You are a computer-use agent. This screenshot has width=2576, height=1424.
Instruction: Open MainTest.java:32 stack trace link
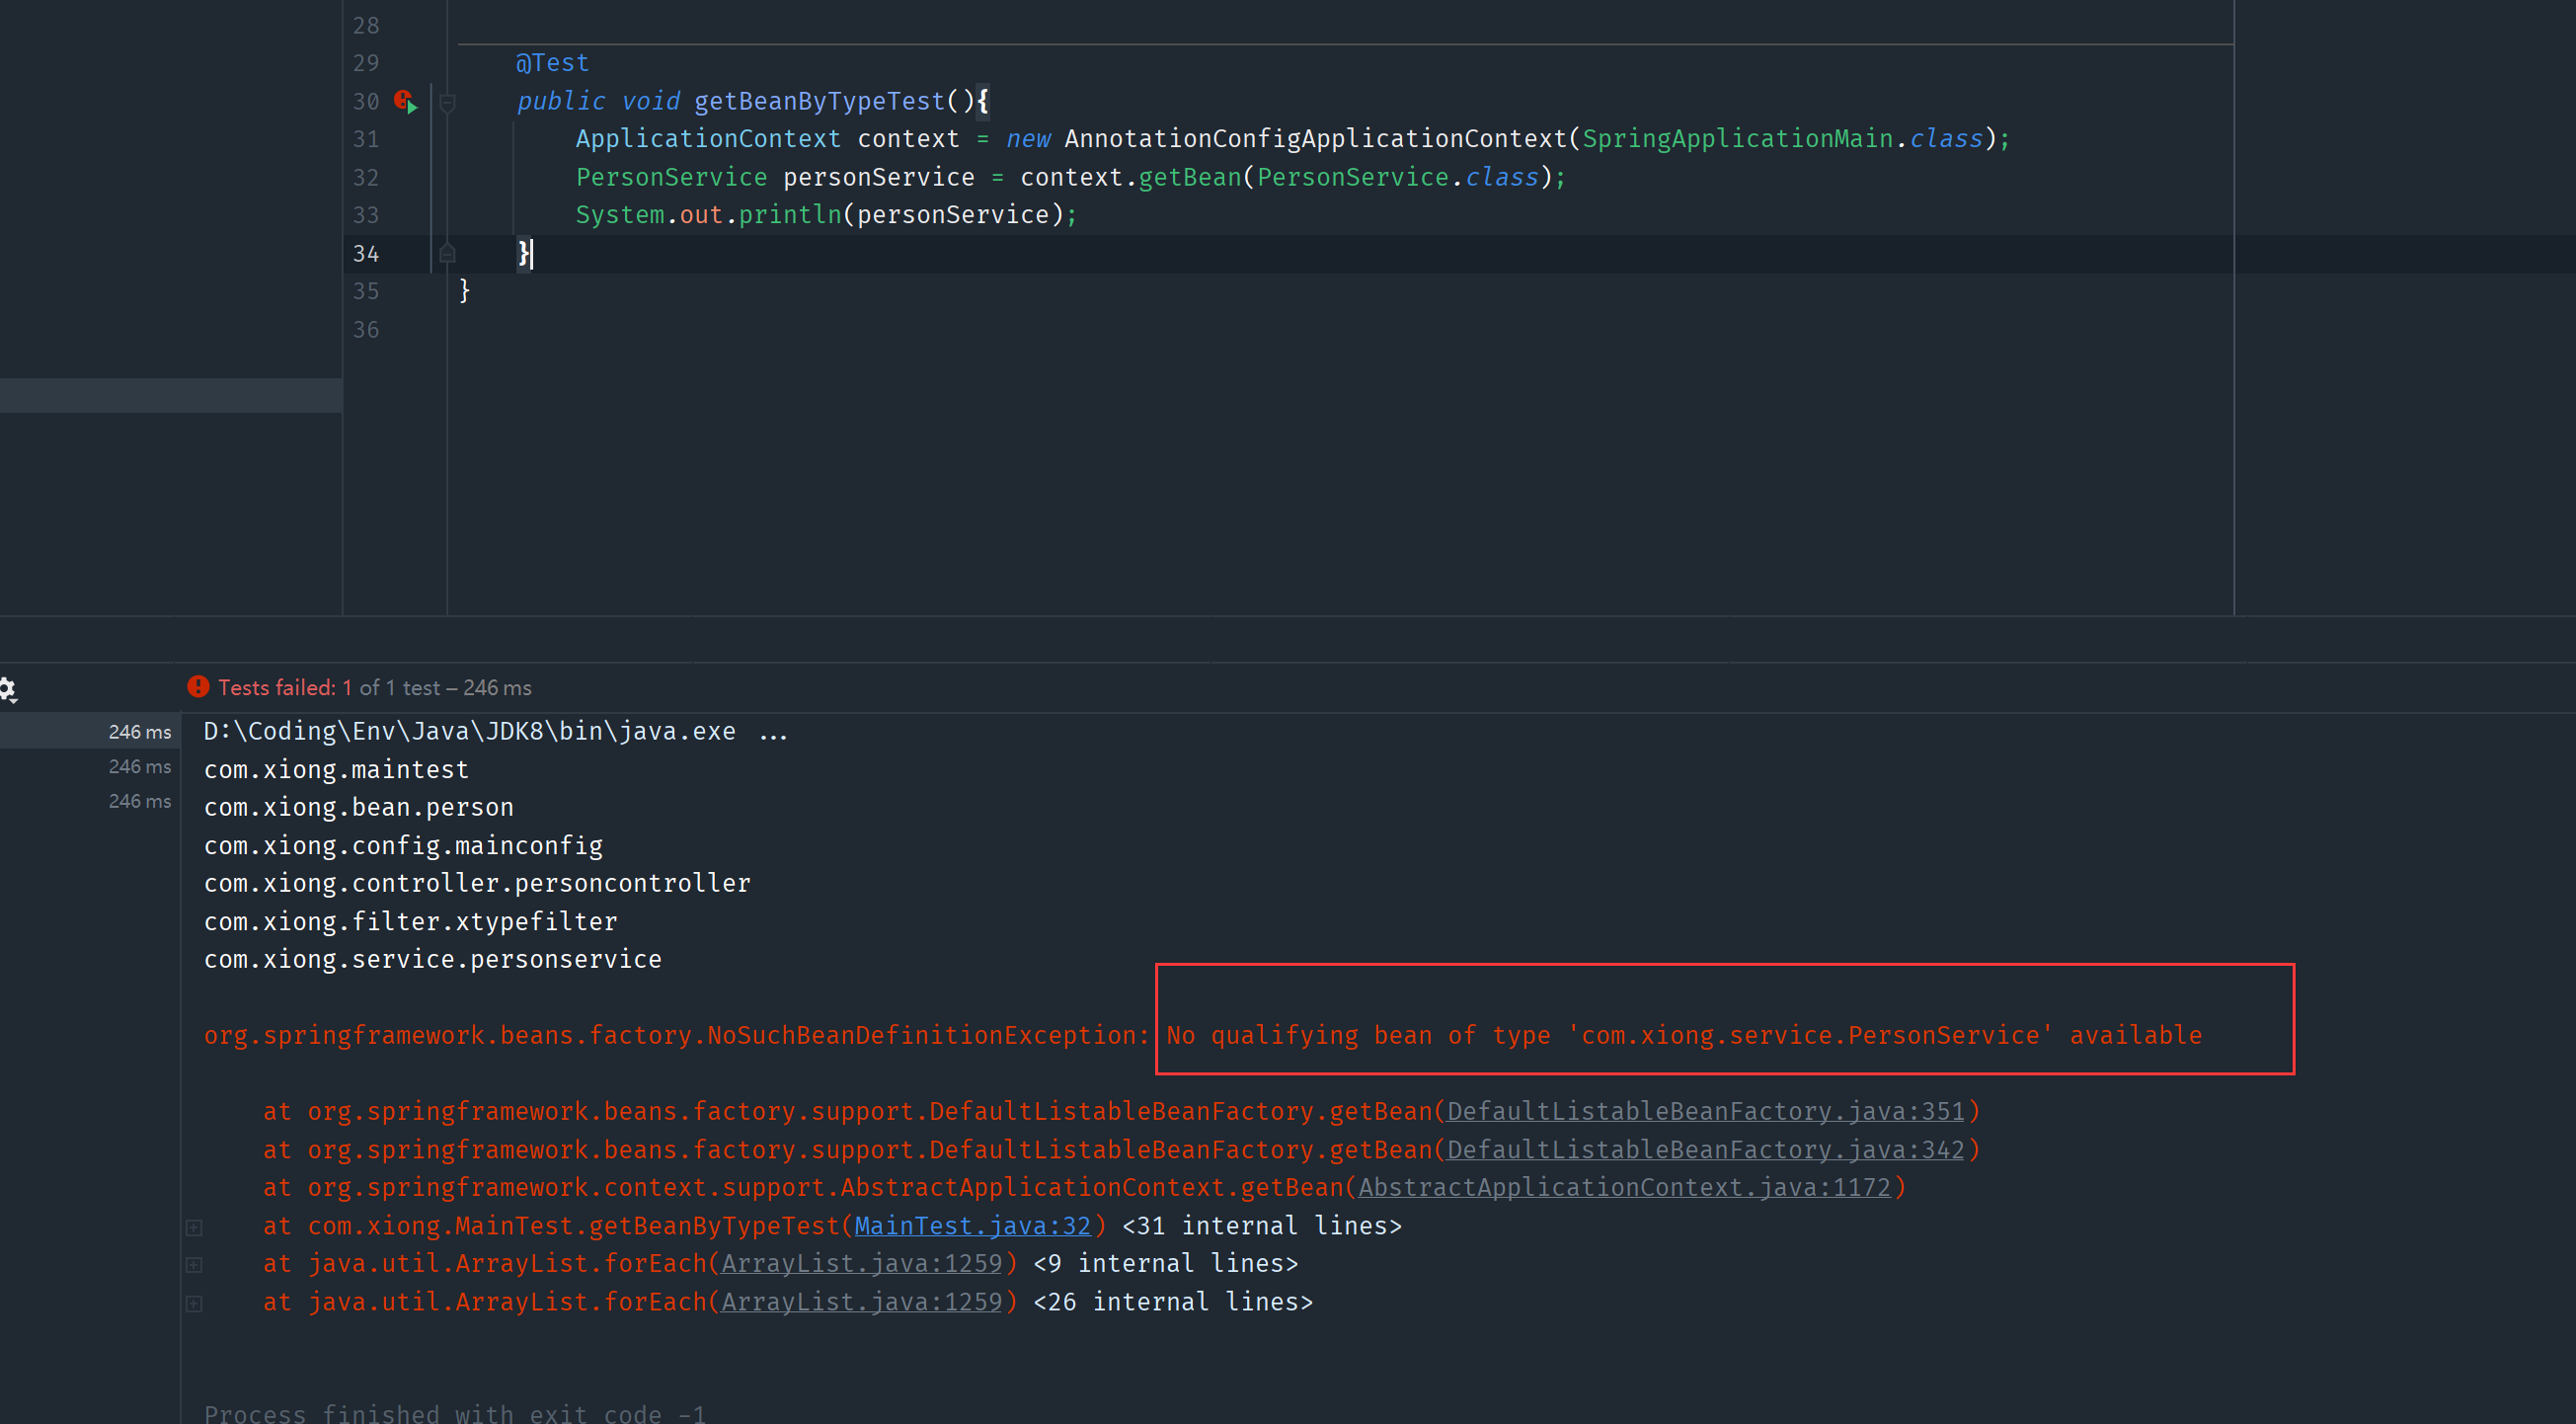[x=971, y=1226]
